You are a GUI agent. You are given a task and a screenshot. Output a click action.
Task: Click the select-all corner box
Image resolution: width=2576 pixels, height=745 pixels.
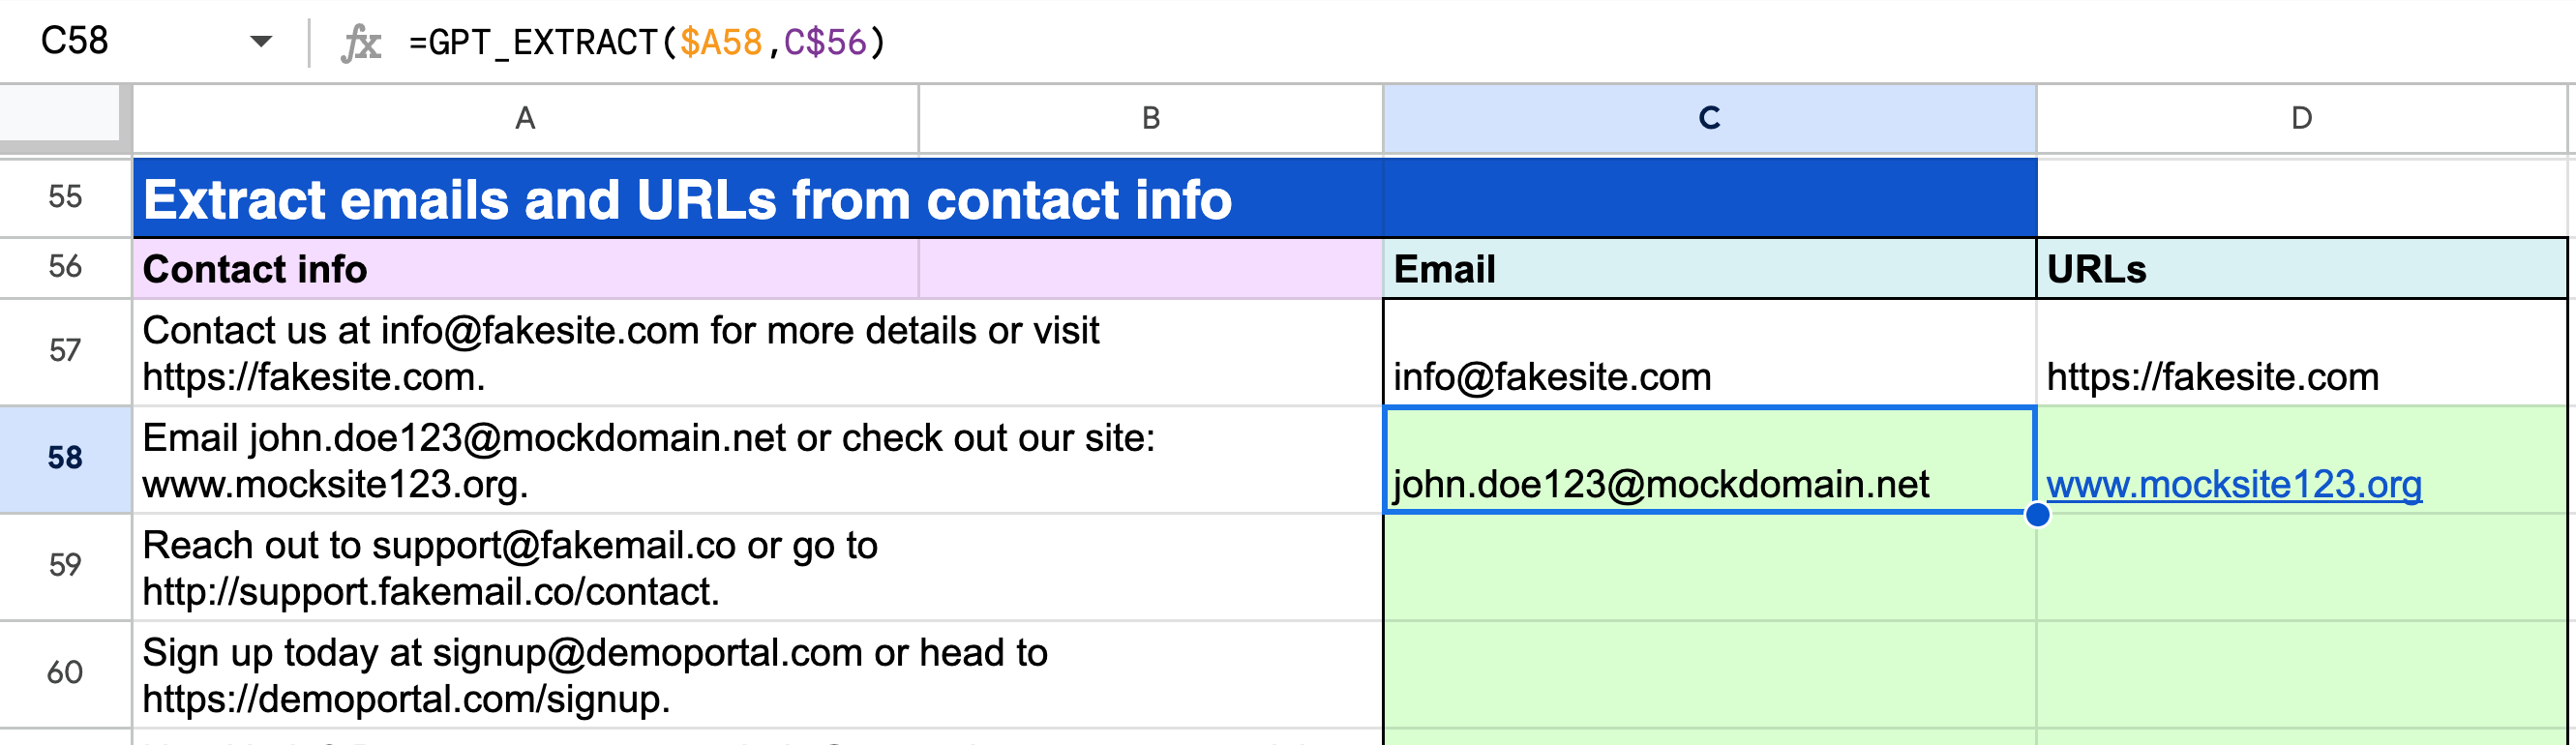point(62,114)
